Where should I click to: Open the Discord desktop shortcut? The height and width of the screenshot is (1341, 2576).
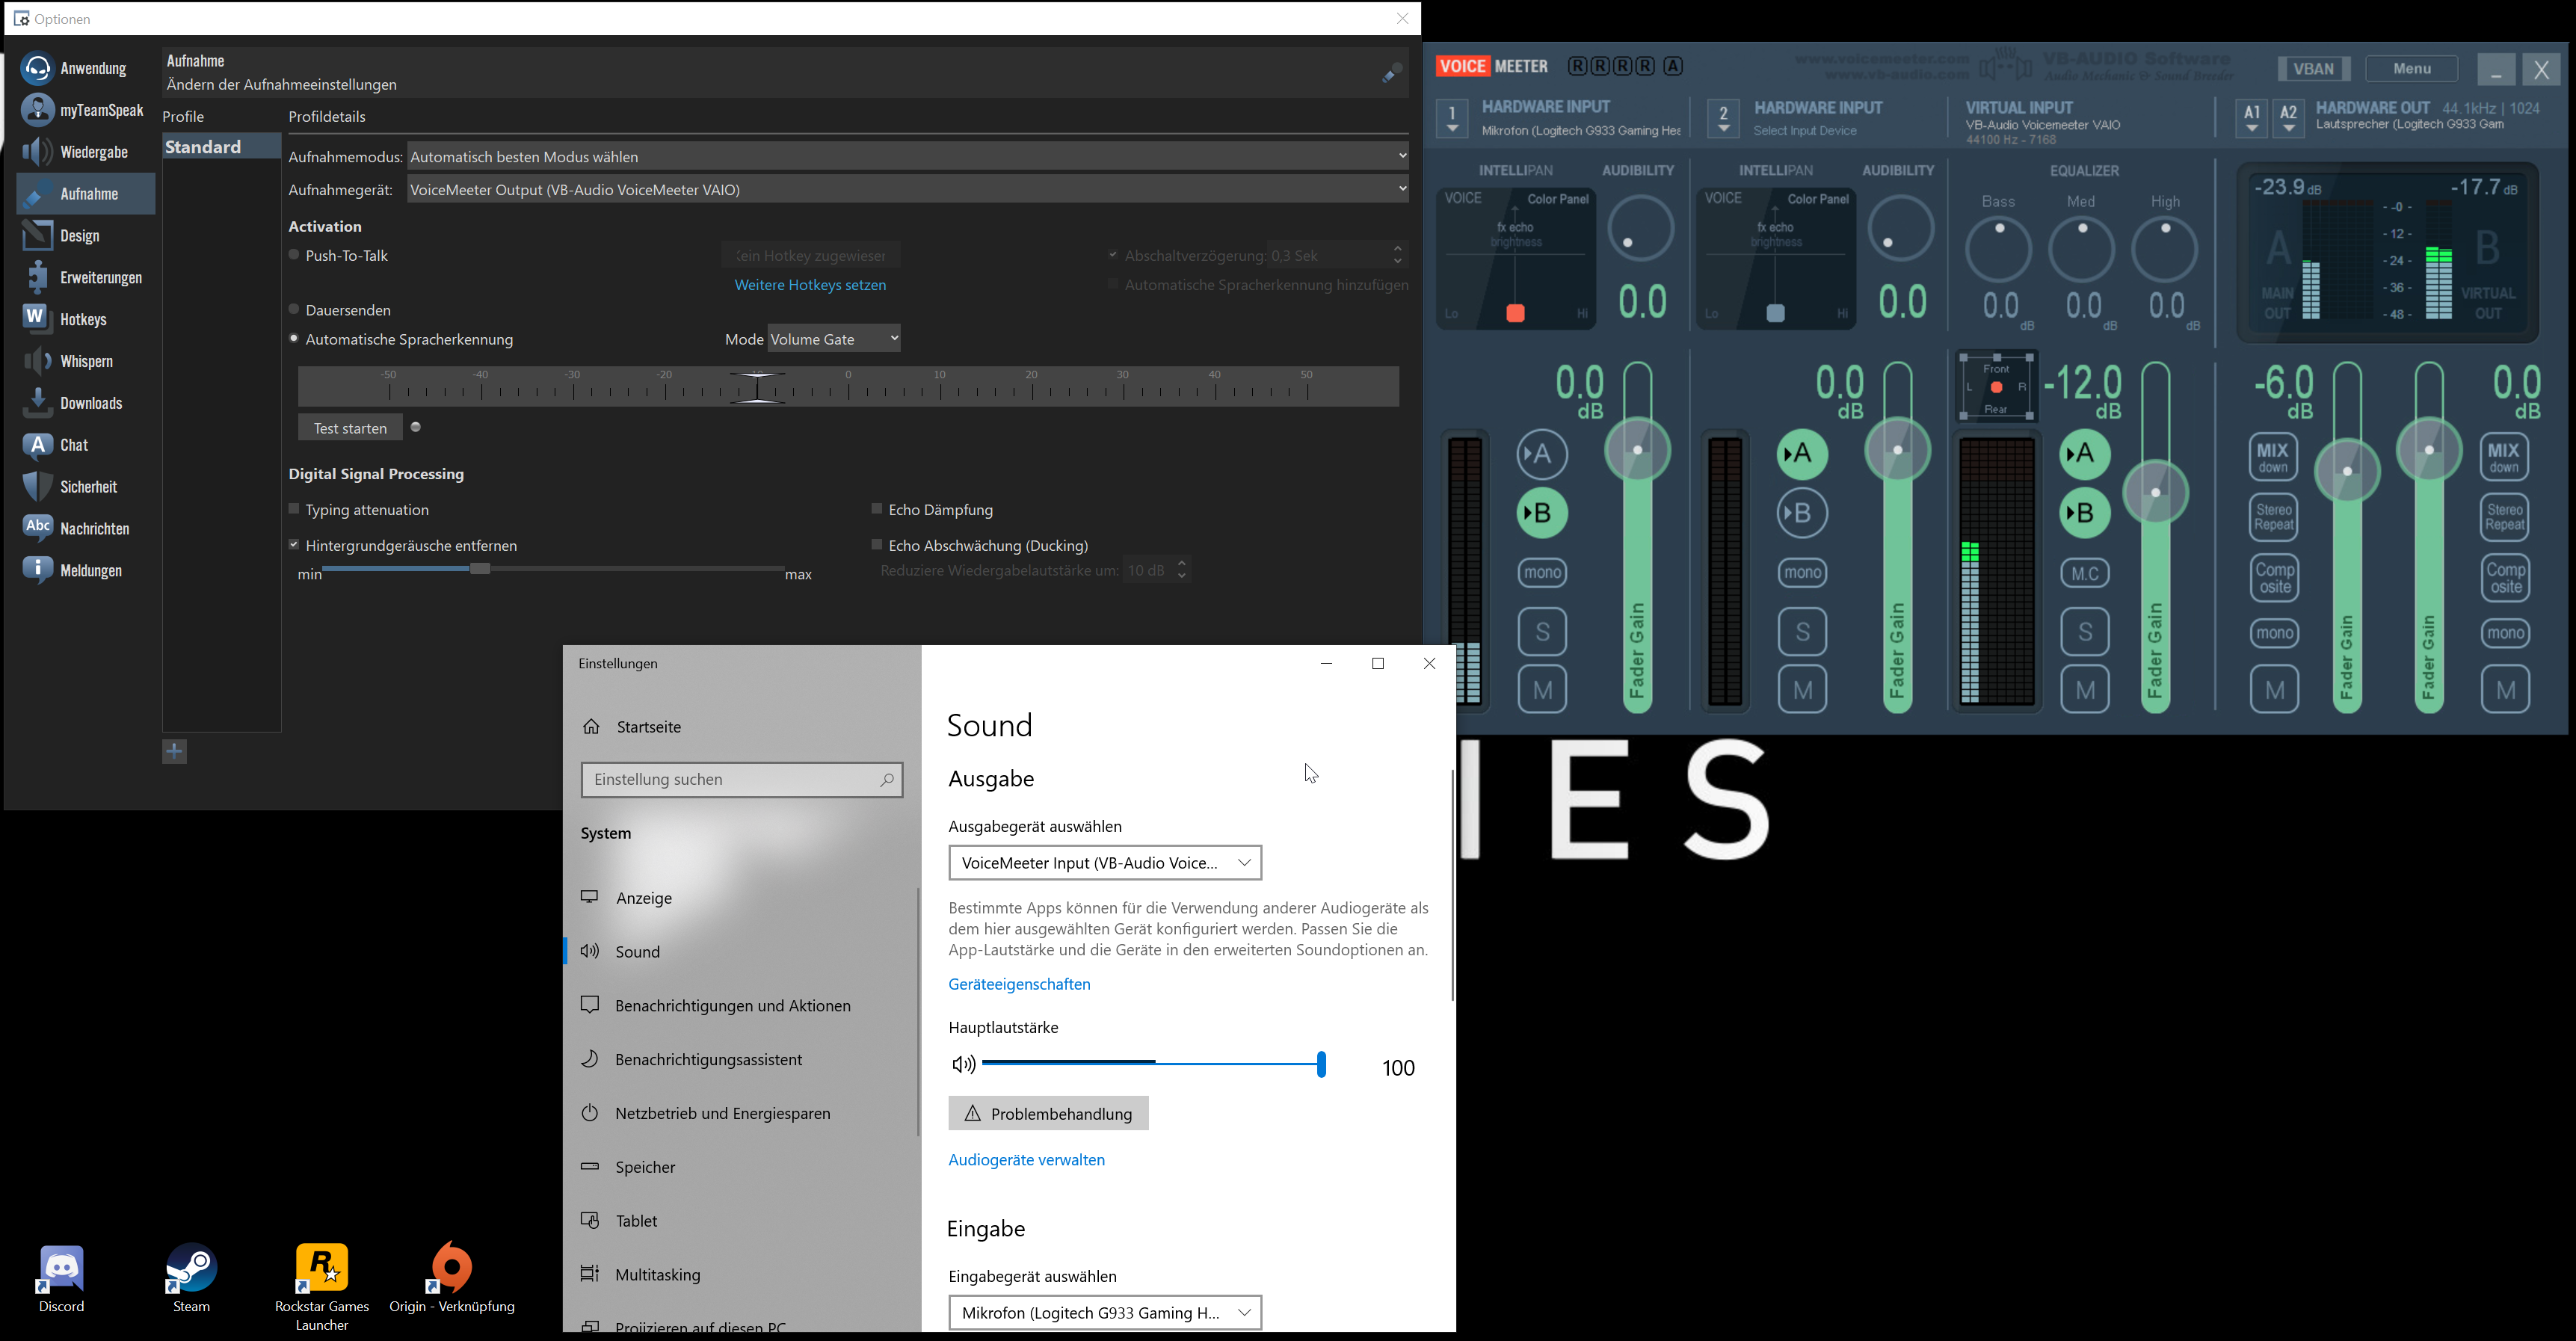[62, 1277]
